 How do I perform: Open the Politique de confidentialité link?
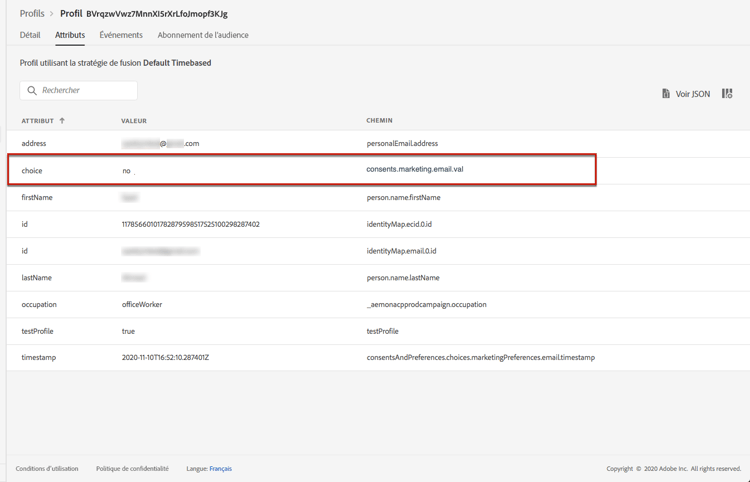click(132, 469)
